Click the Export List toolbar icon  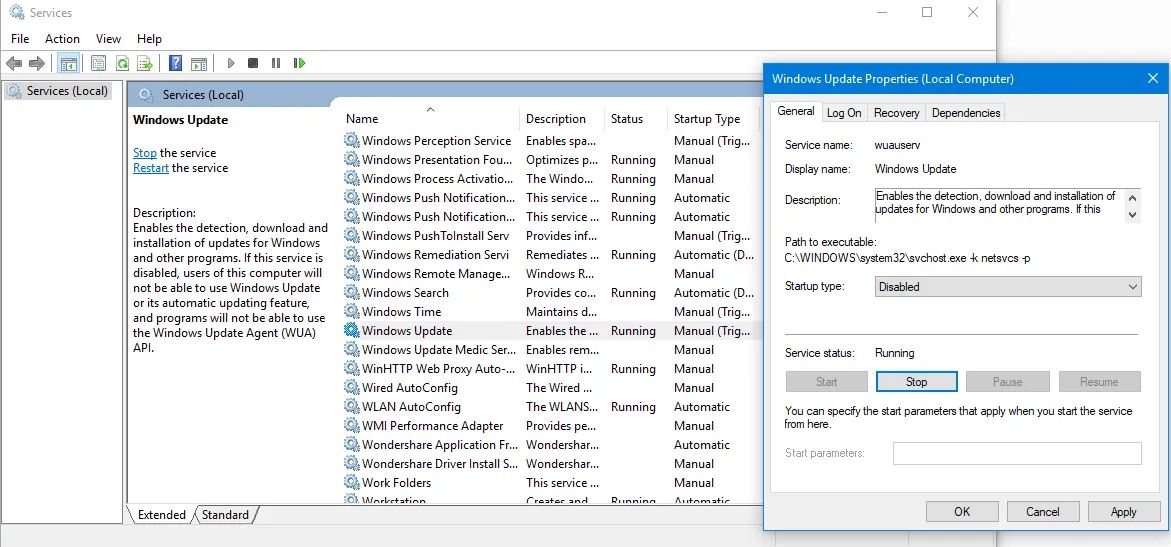tap(146, 64)
